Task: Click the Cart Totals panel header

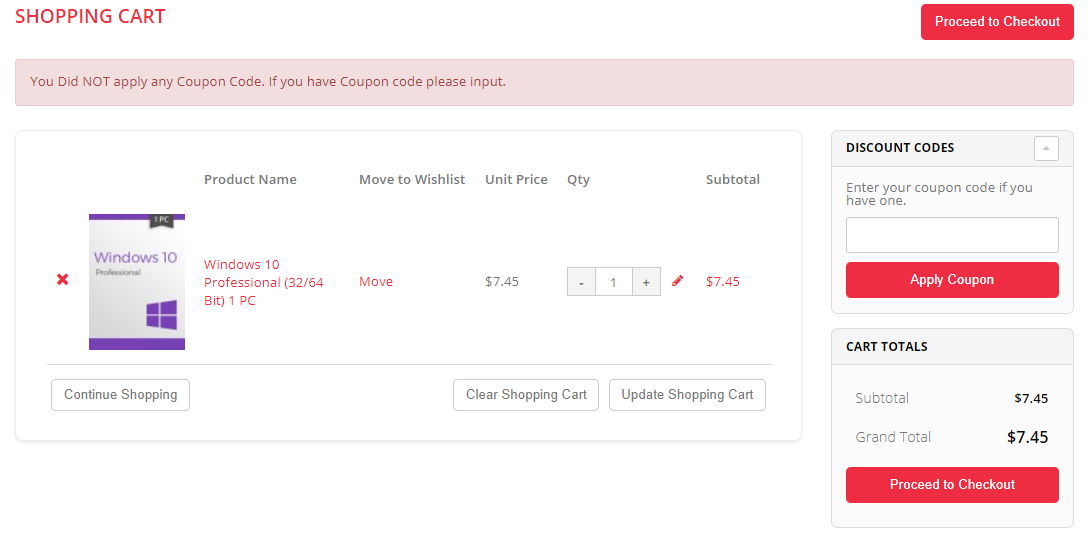Action: click(x=887, y=347)
